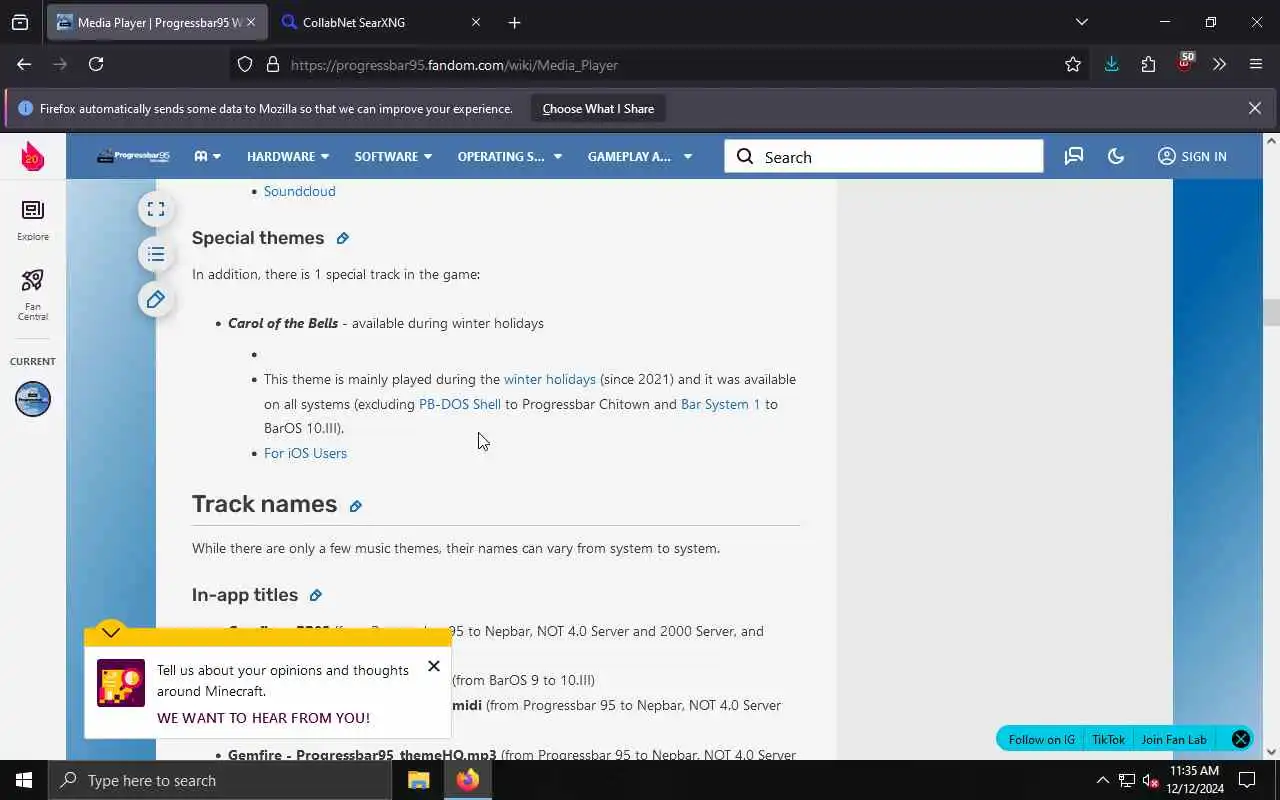Click the Firefox View icon in tab bar
The image size is (1280, 800).
point(20,22)
